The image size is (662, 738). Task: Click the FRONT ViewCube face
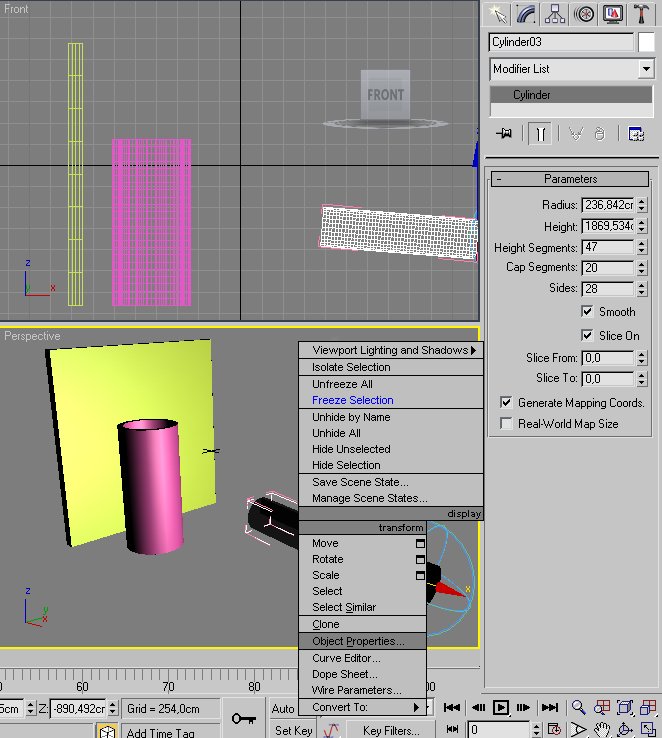tap(385, 95)
